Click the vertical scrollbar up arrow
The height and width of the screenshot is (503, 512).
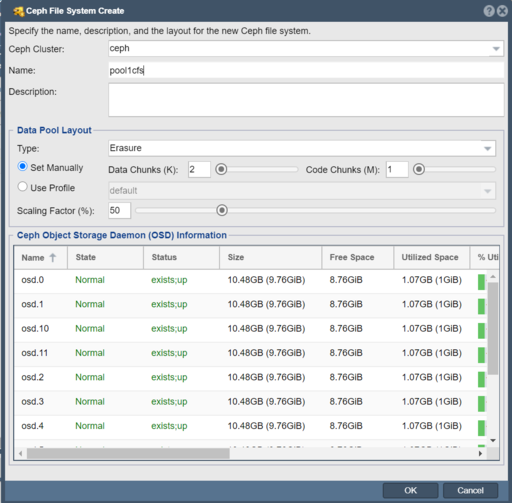(493, 277)
